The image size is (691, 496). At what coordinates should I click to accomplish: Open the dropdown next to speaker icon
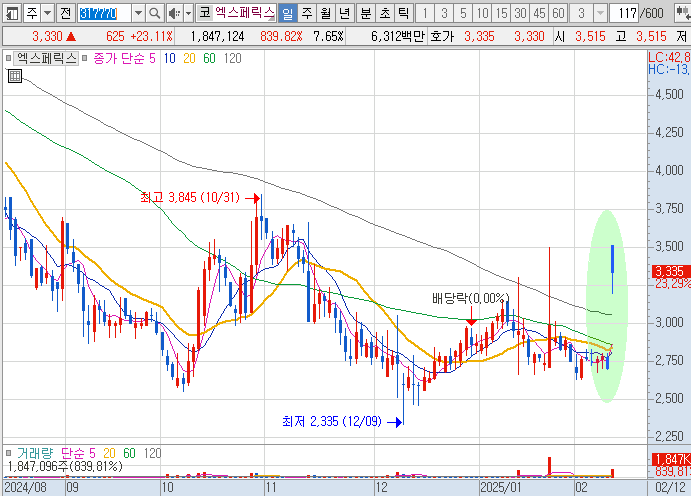point(189,13)
